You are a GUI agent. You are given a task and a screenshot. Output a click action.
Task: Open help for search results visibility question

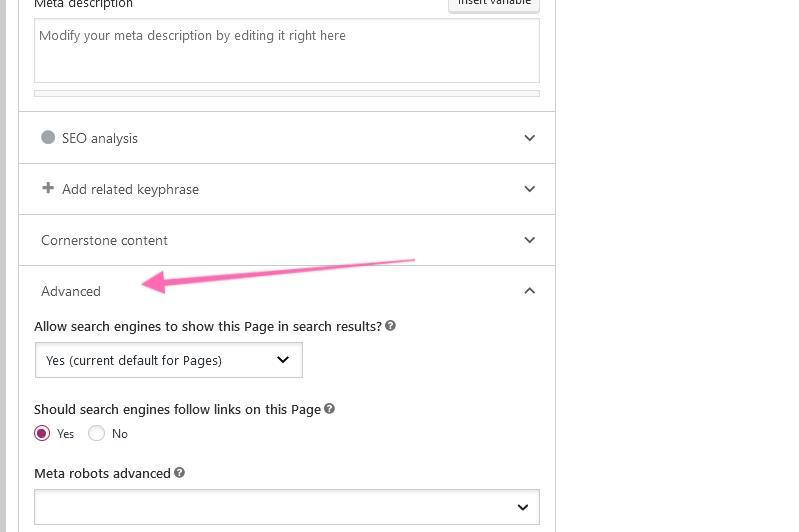[x=391, y=326]
